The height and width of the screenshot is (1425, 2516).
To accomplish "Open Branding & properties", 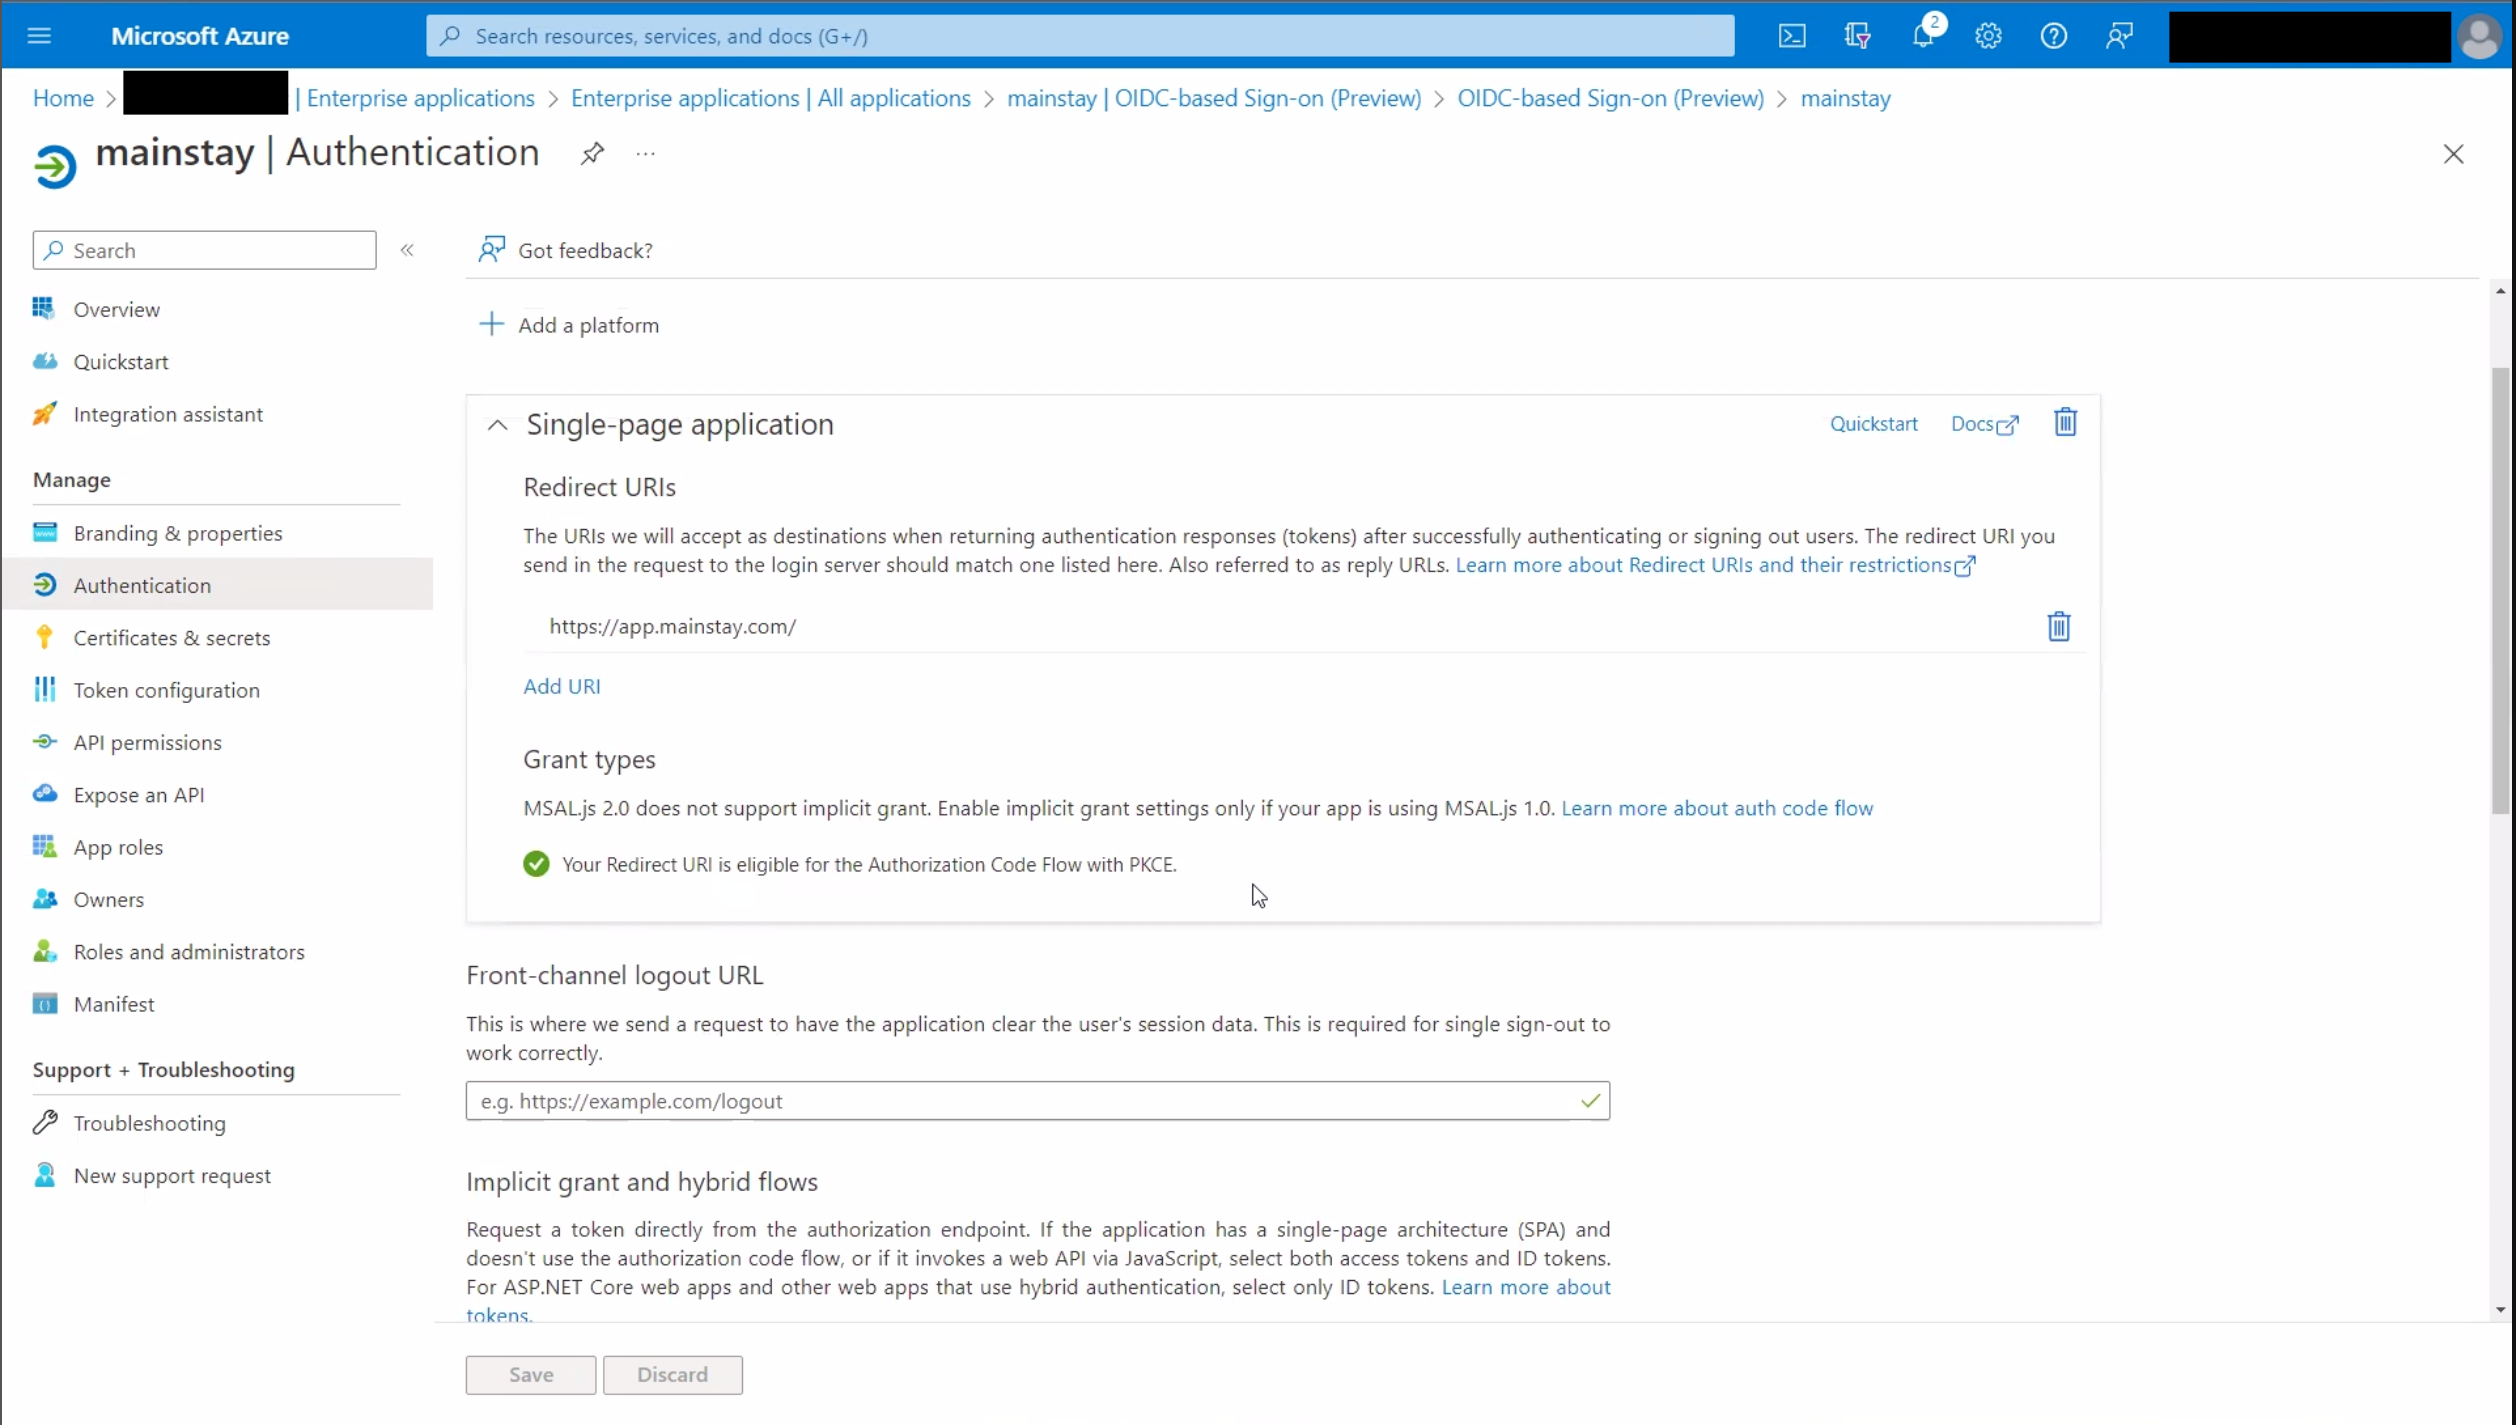I will [x=177, y=533].
